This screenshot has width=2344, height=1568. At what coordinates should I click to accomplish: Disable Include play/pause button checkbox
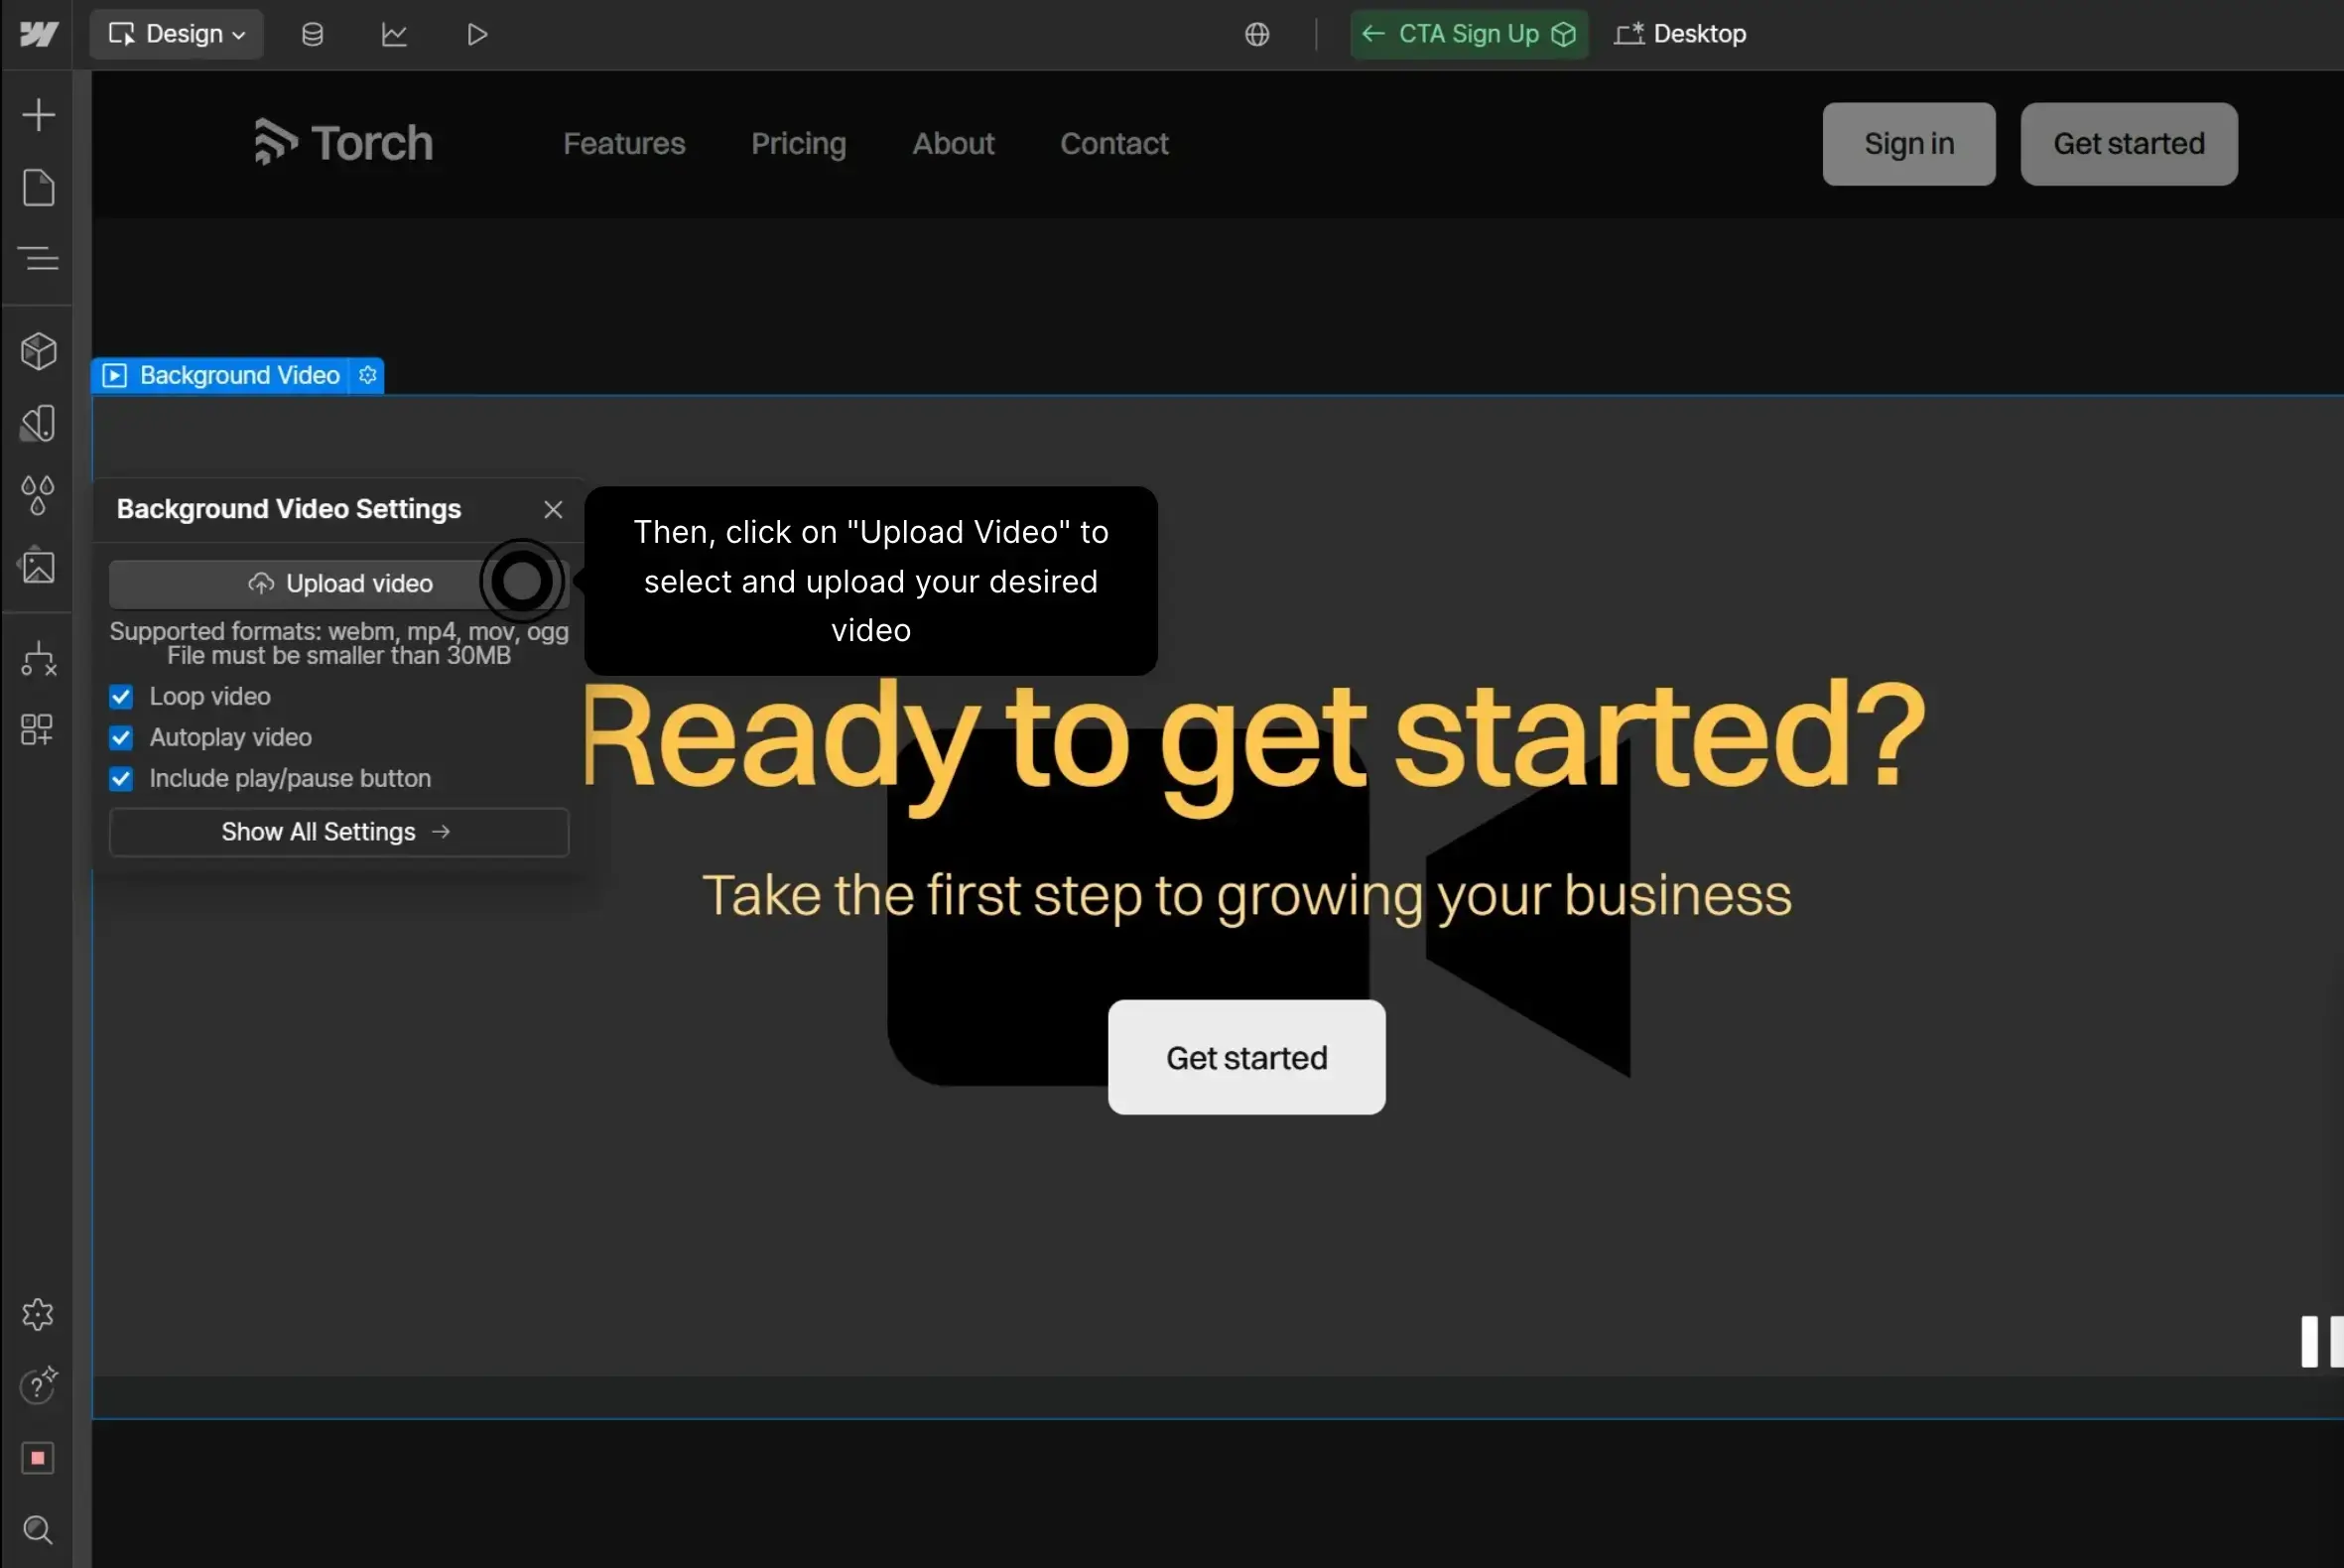pyautogui.click(x=121, y=779)
